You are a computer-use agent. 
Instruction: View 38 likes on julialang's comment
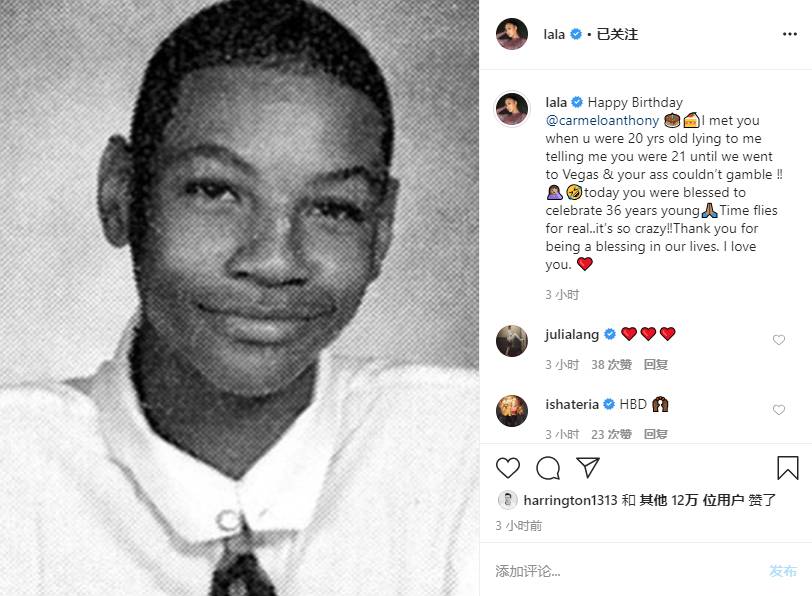coord(612,365)
